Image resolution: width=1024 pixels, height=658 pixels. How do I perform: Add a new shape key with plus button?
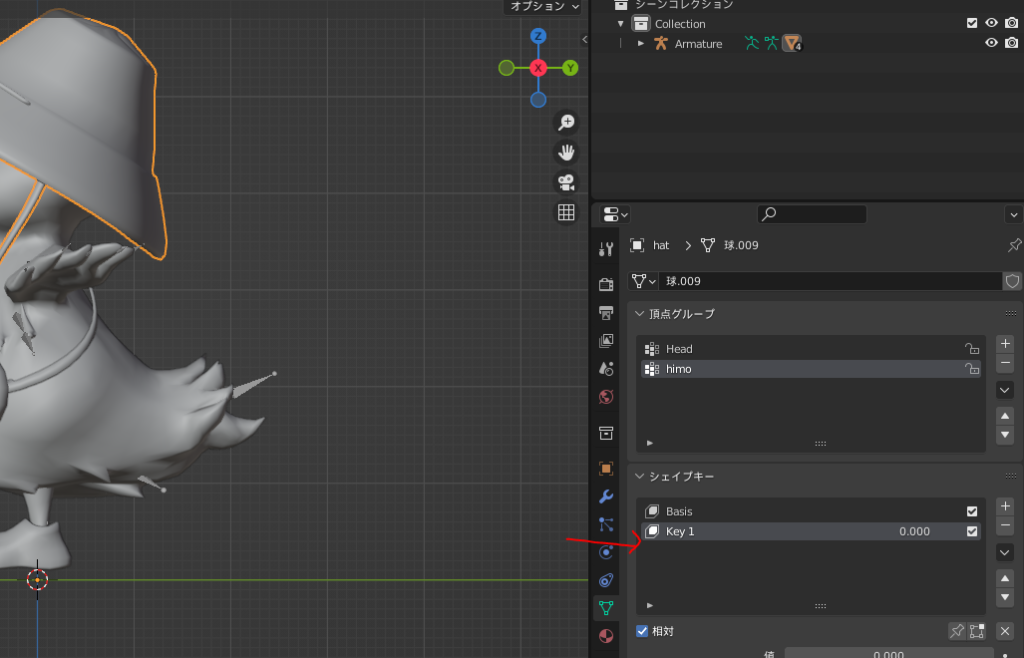[1005, 506]
